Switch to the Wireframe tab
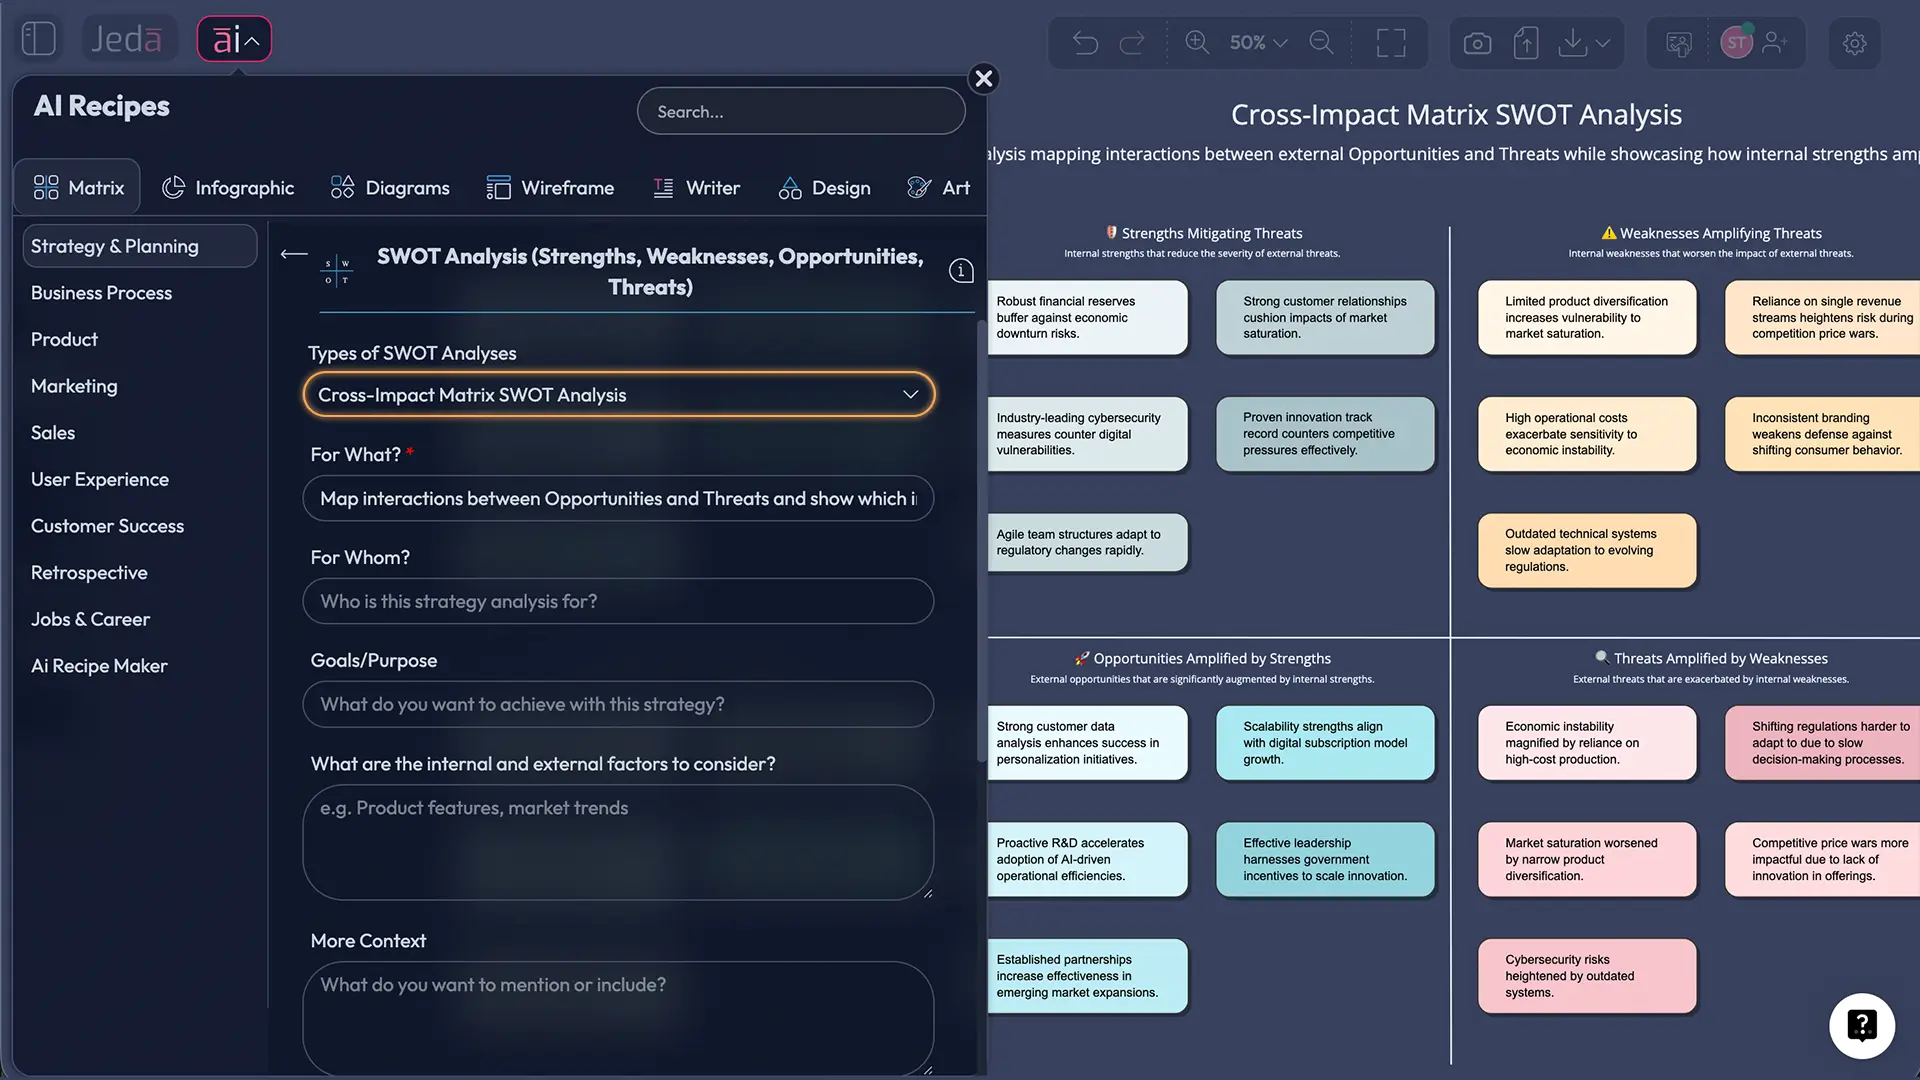The image size is (1920, 1080). [550, 188]
